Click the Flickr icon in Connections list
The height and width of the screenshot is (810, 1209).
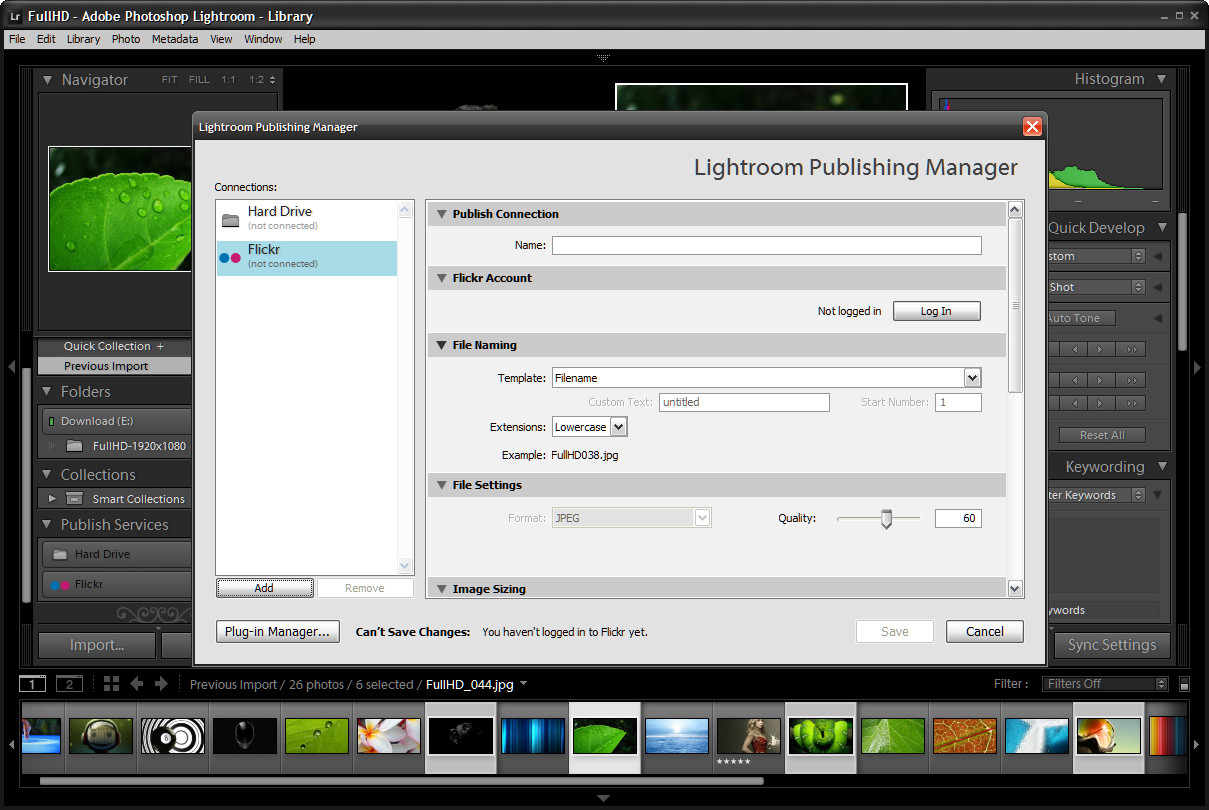point(230,257)
